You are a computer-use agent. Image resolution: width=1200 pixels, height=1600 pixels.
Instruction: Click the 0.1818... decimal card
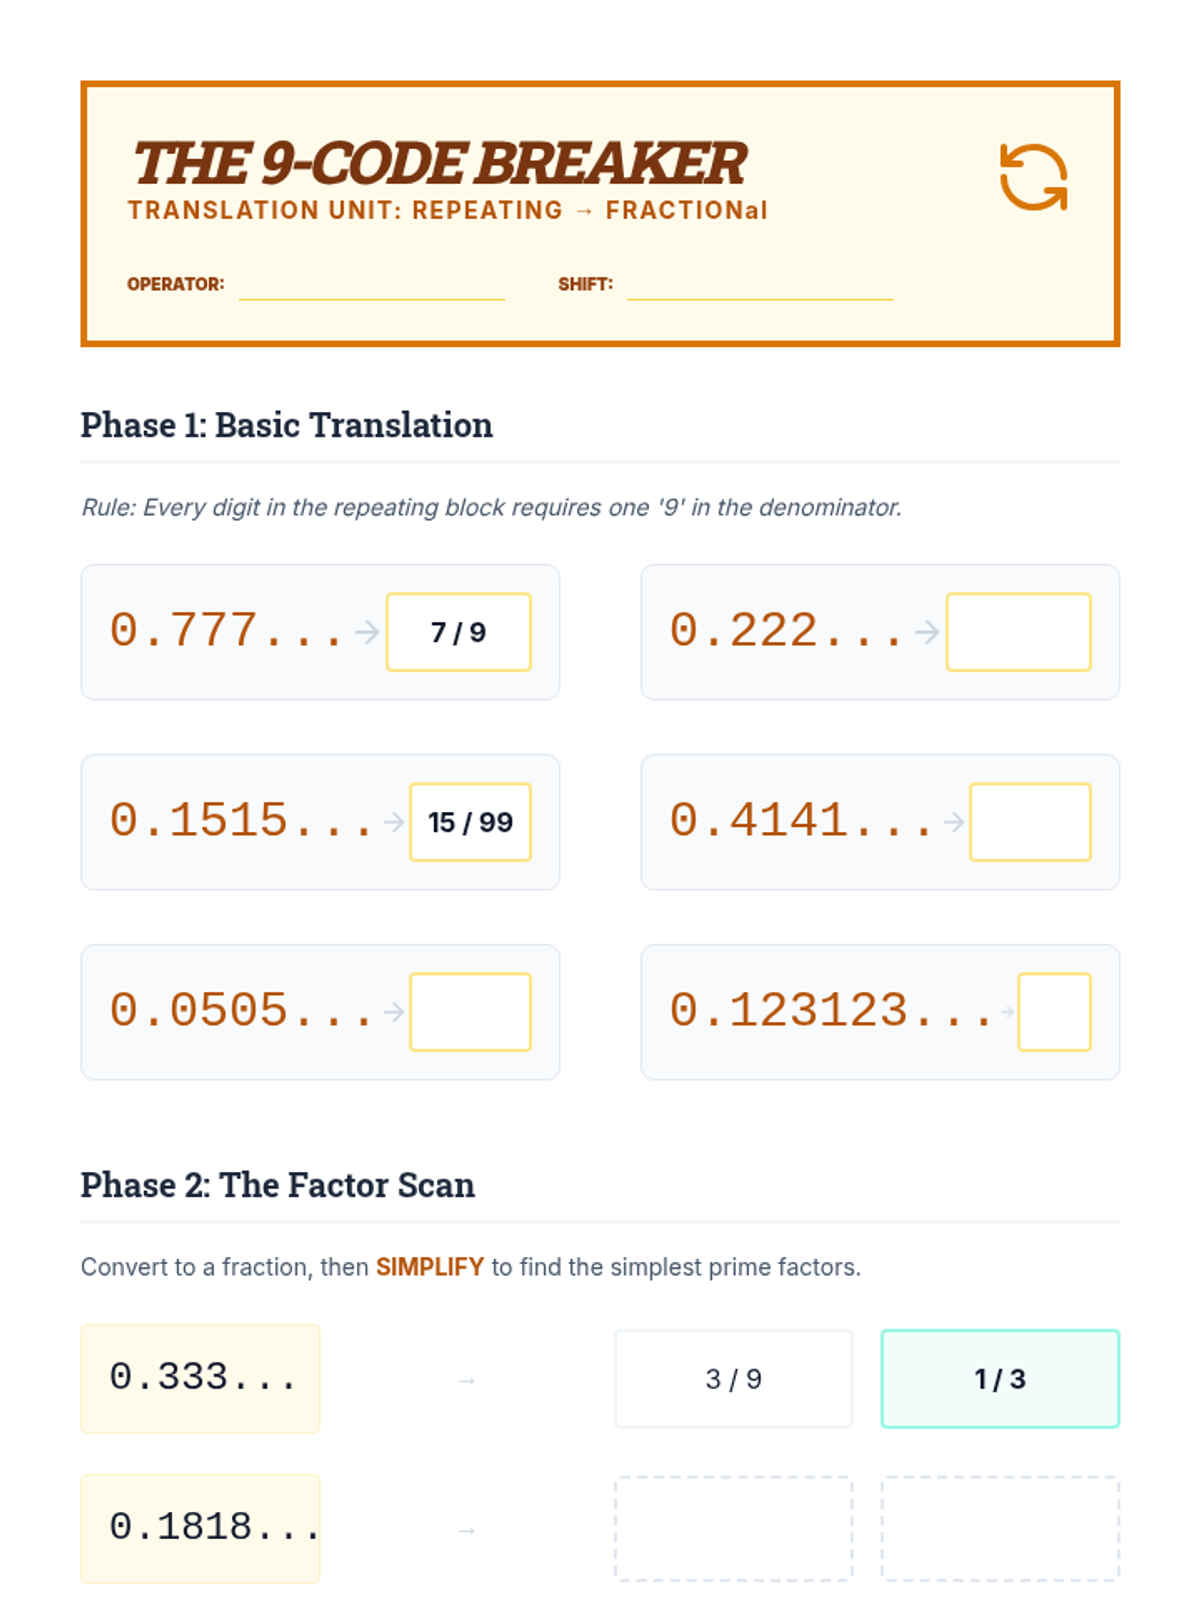click(200, 1529)
